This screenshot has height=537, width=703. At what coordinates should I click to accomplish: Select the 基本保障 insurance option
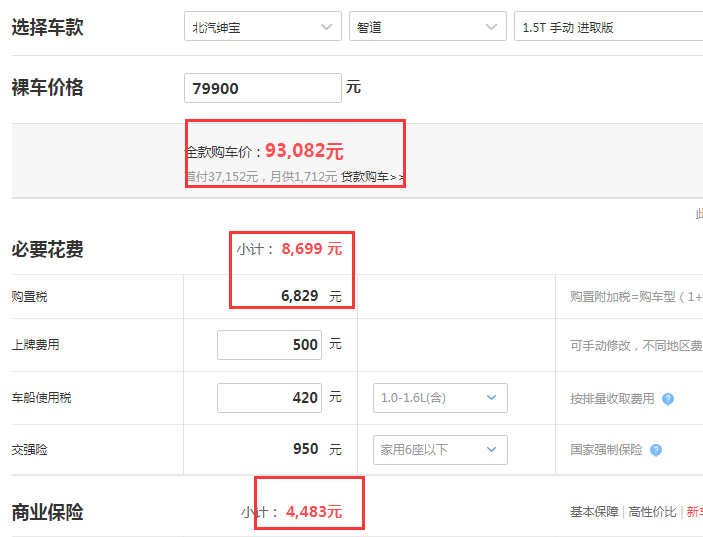tap(594, 511)
